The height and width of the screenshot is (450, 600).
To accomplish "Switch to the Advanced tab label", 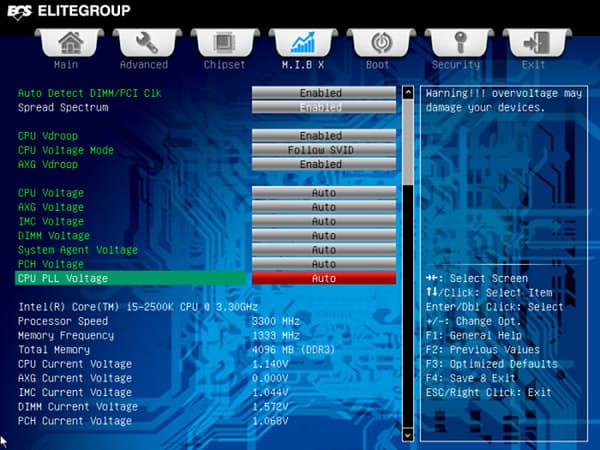I will point(144,65).
